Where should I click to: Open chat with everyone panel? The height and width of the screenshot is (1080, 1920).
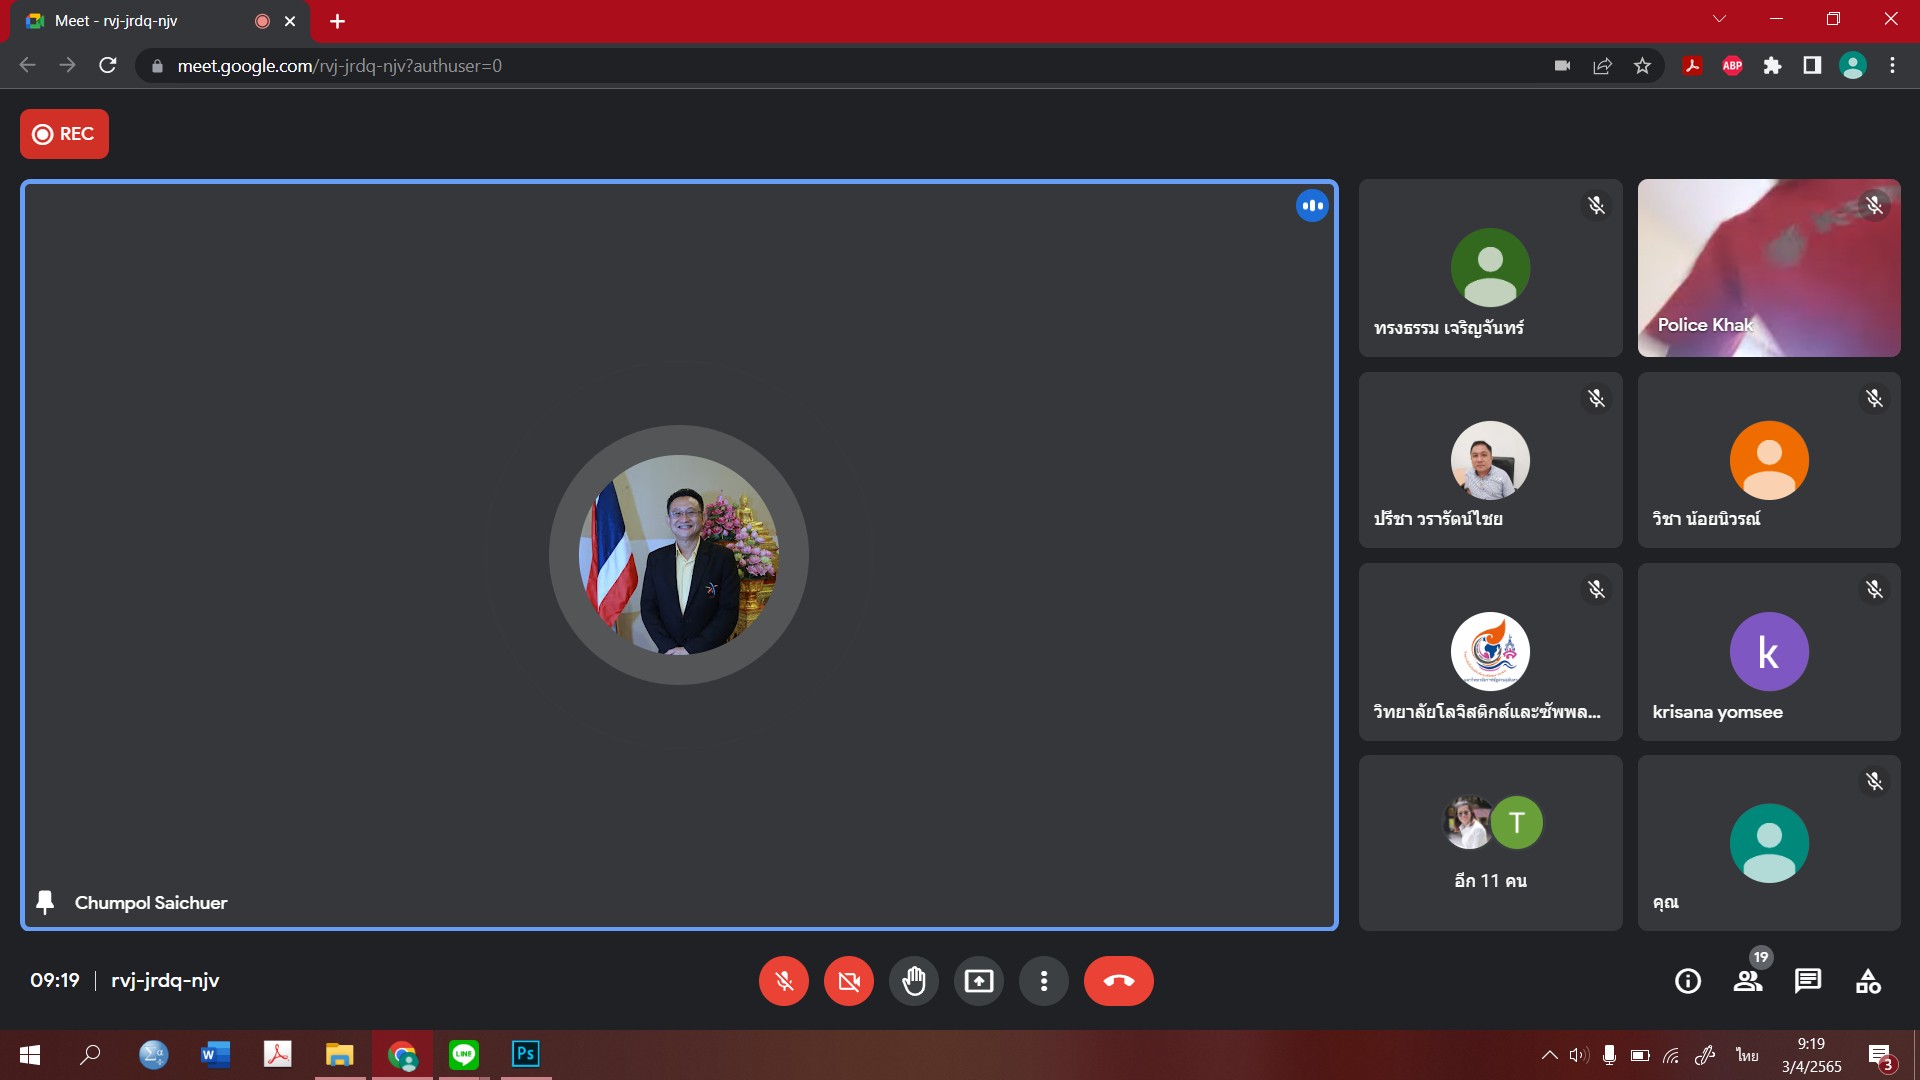click(1807, 981)
